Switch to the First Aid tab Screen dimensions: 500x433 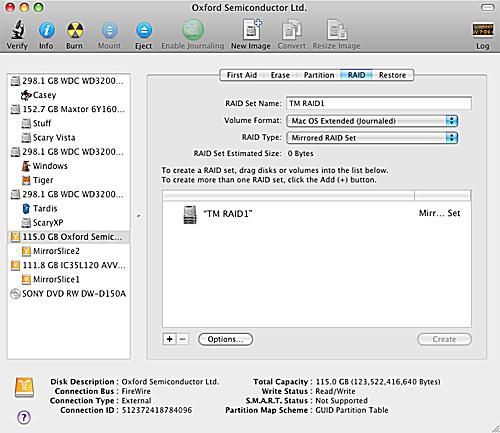pos(241,75)
